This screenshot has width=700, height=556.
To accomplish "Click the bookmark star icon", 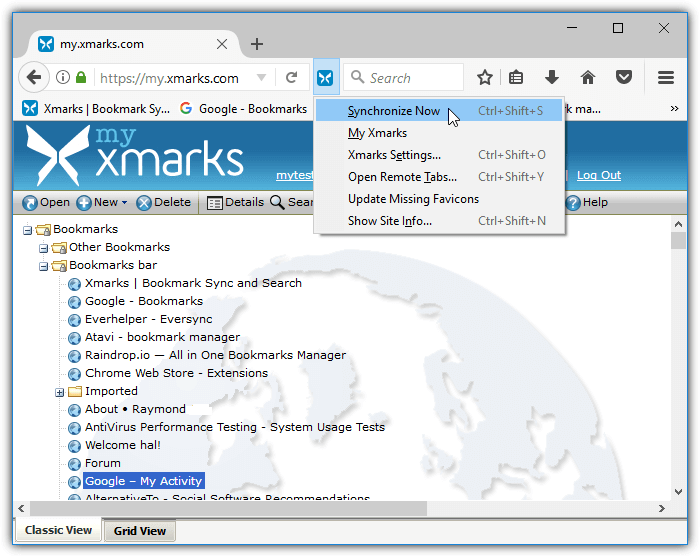I will coord(485,78).
